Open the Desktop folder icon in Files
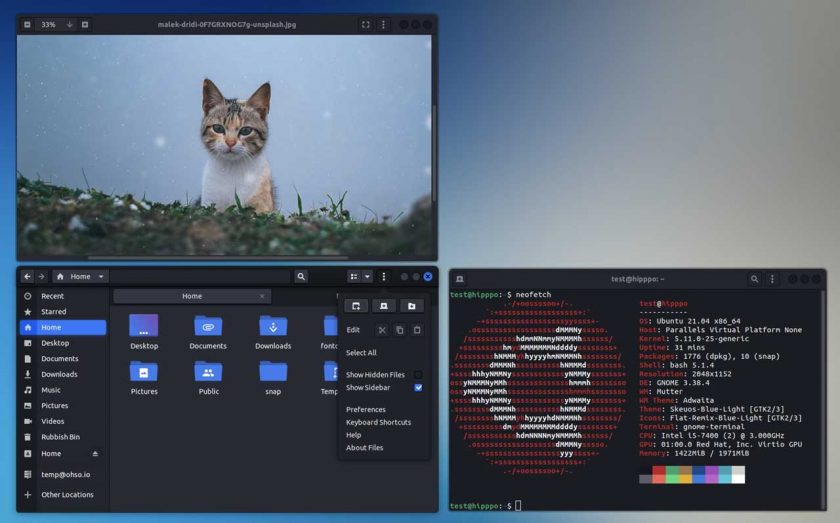Screen dimensions: 840x523 pos(144,326)
